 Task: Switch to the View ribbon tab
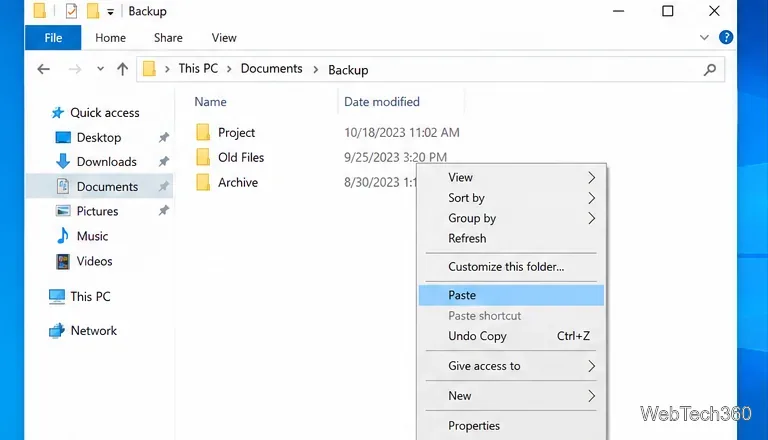[224, 38]
